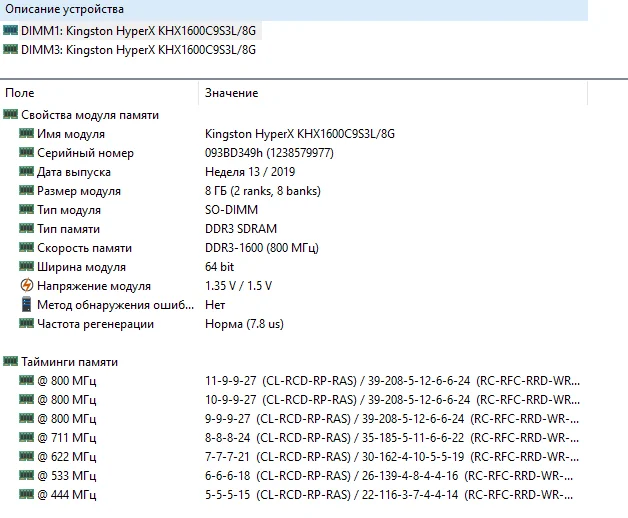Click icon beside Тип памяти
This screenshot has height=518, width=628.
pos(26,228)
